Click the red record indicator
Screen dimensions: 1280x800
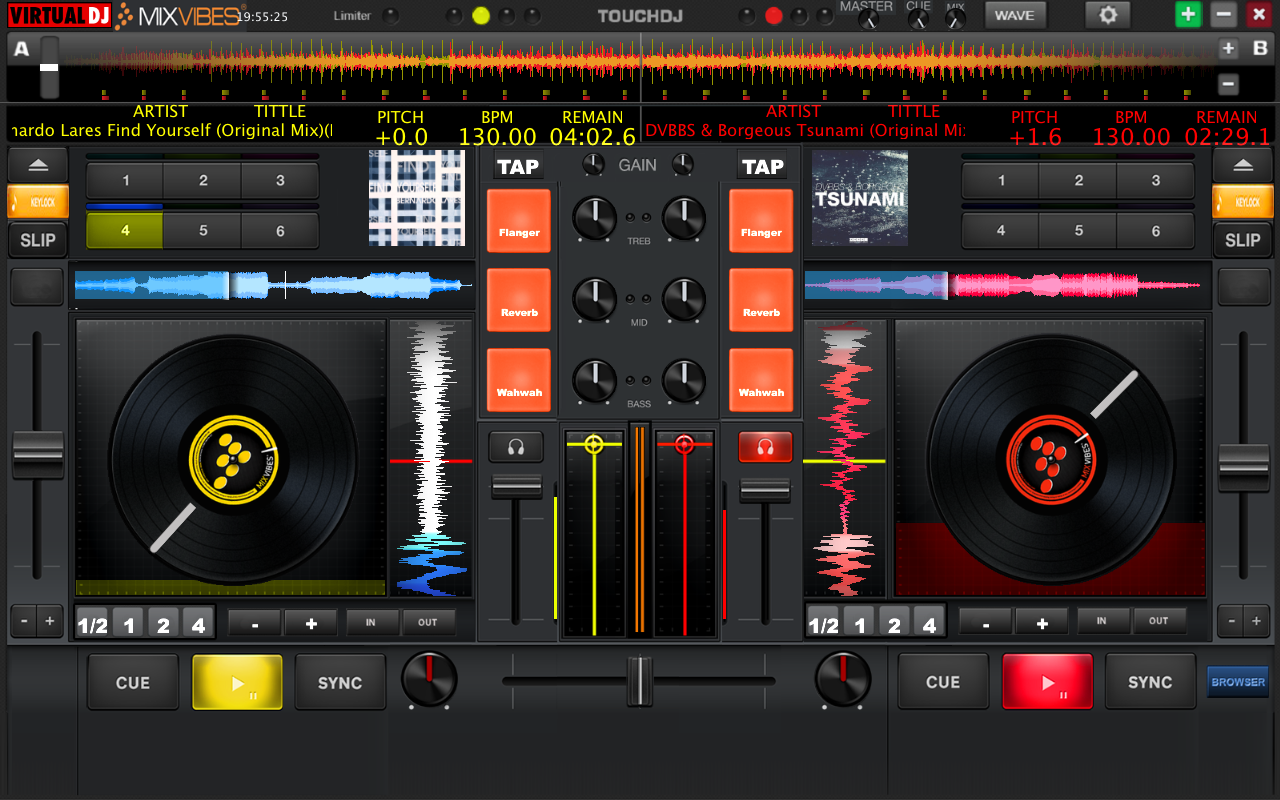point(773,16)
